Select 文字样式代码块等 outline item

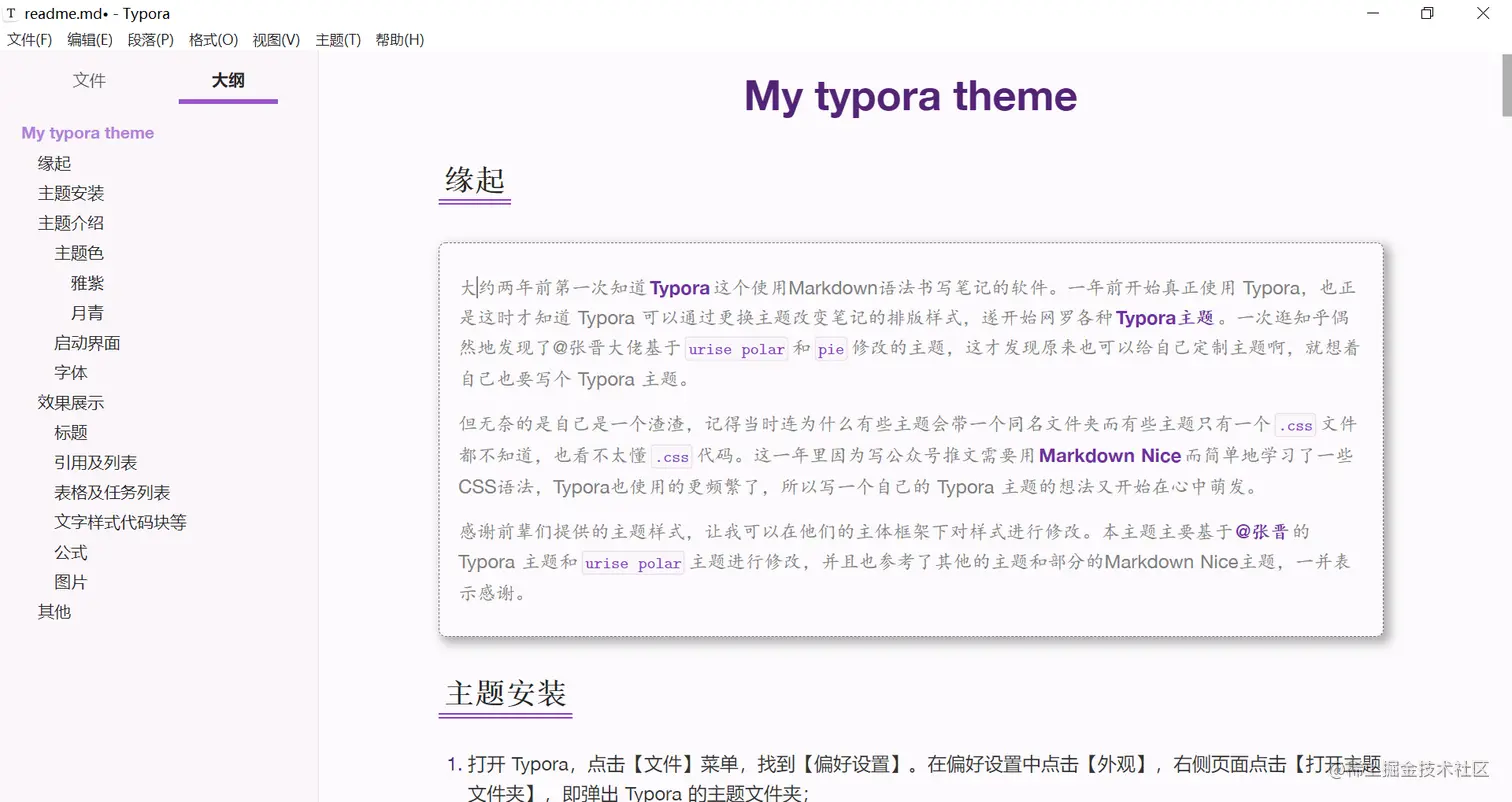pyautogui.click(x=120, y=522)
